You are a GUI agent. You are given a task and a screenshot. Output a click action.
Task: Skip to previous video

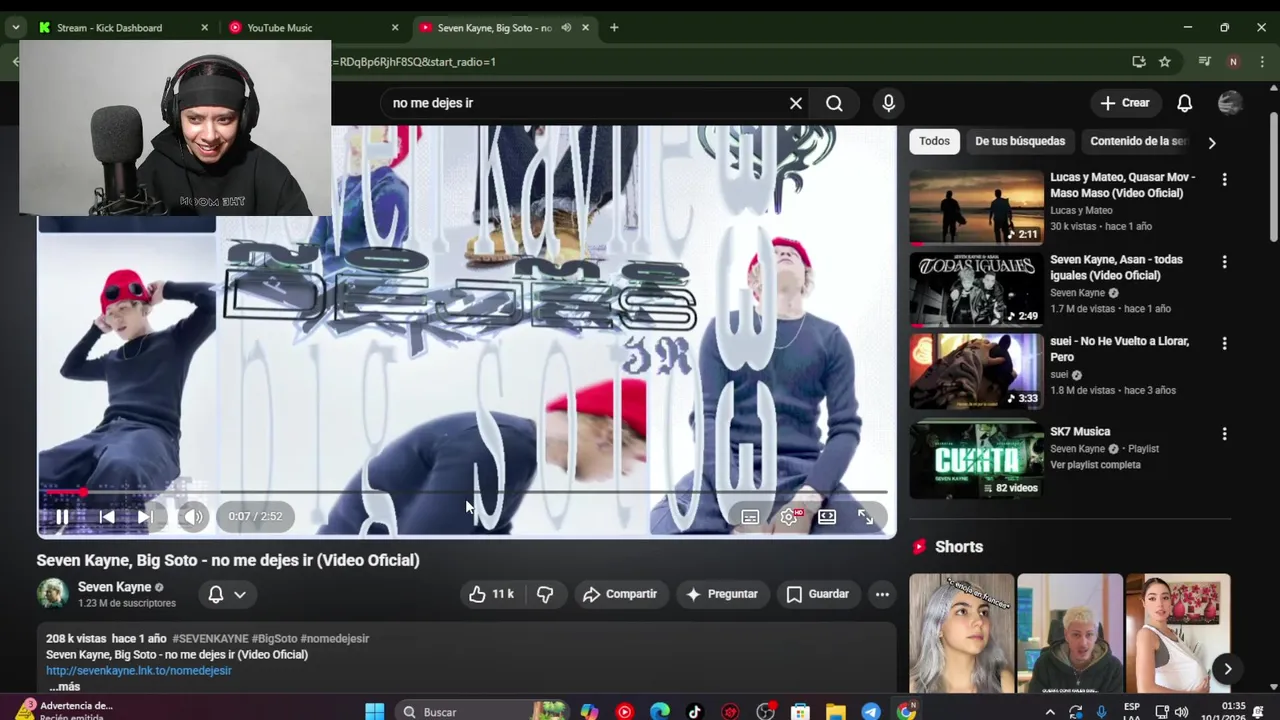106,517
